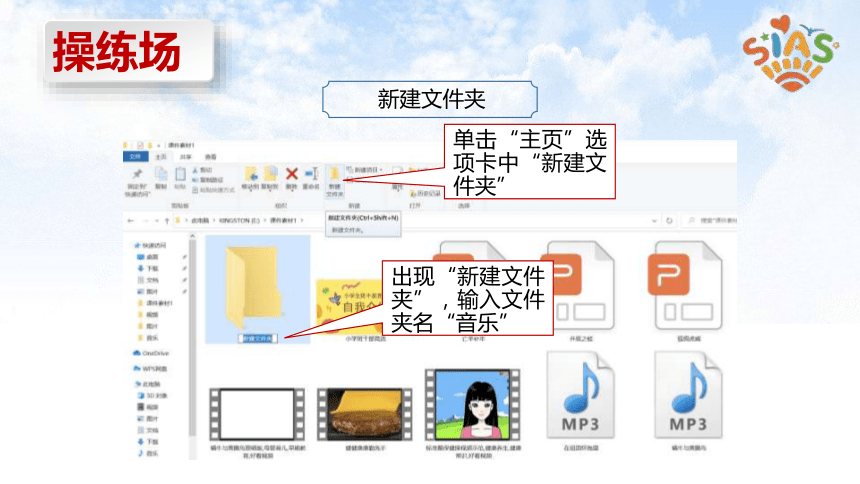Click 此电脑 in the address breadcrumb
Viewport: 860px width, 484px height.
pyautogui.click(x=200, y=221)
